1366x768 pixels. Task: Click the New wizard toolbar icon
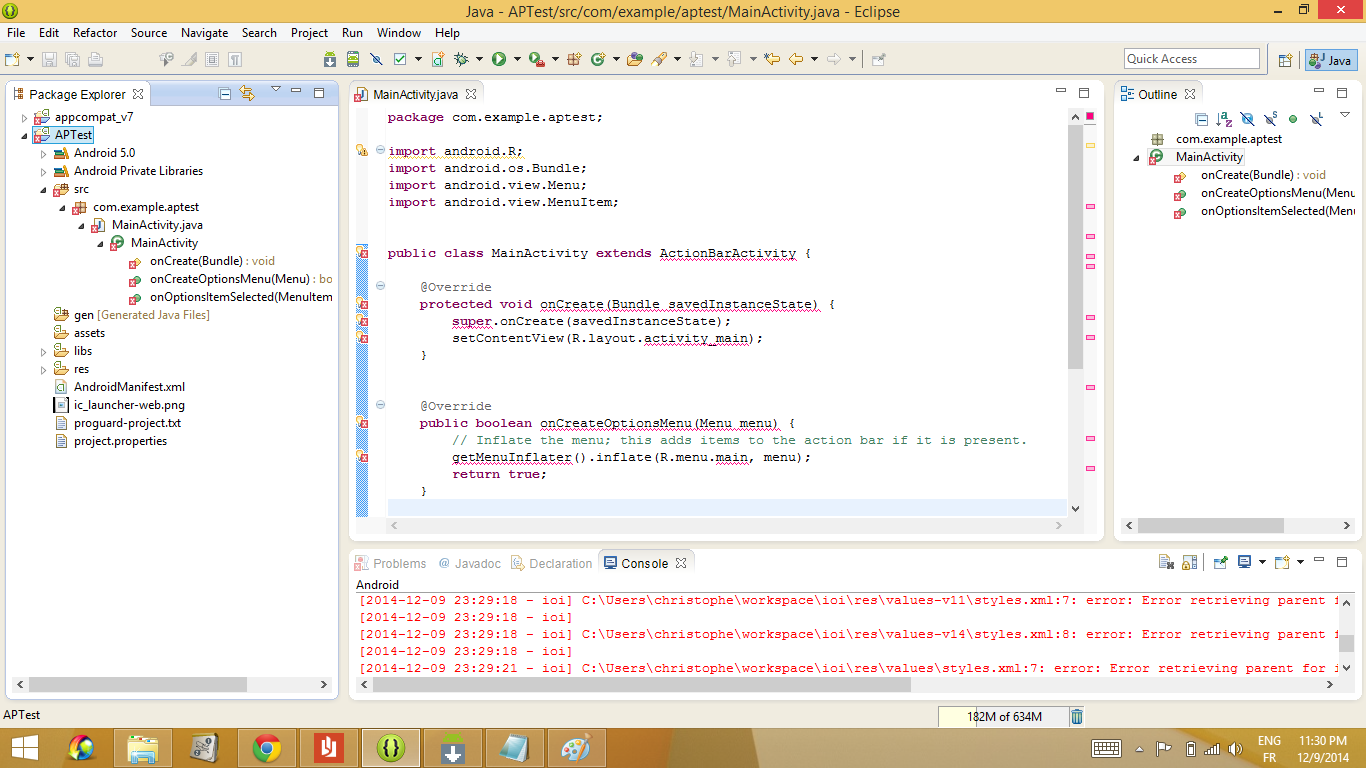(11, 59)
